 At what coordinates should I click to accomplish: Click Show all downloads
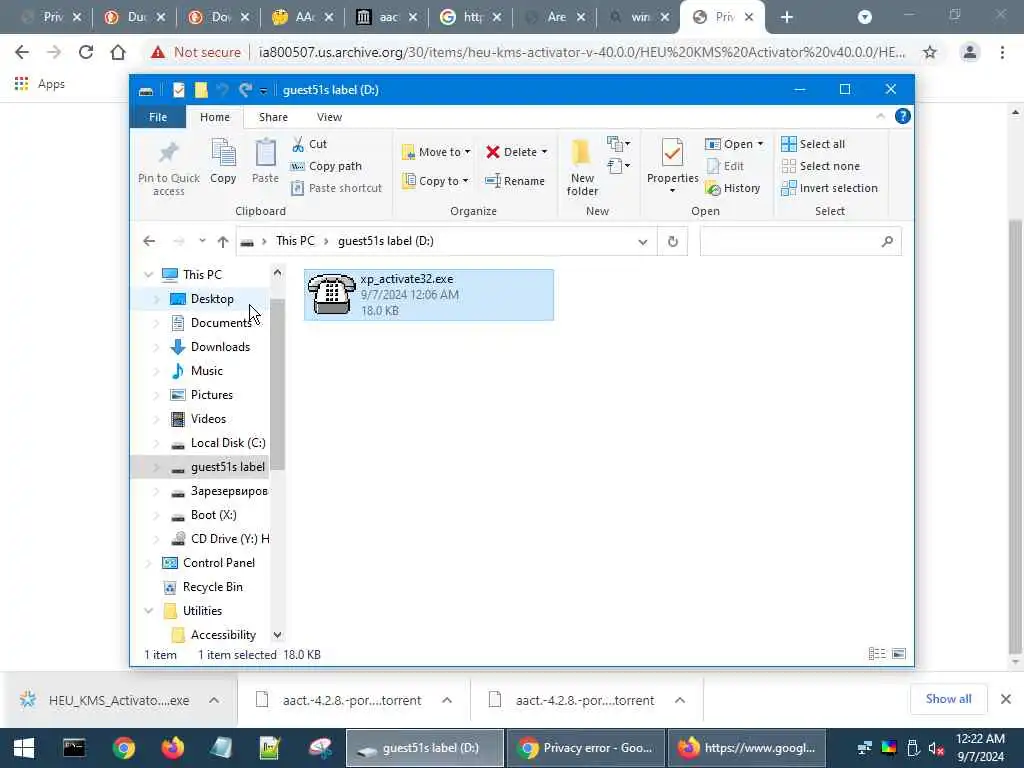point(948,699)
